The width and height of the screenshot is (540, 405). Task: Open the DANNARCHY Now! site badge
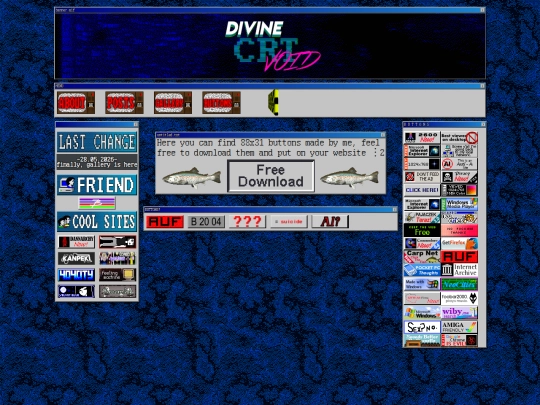coord(76,242)
